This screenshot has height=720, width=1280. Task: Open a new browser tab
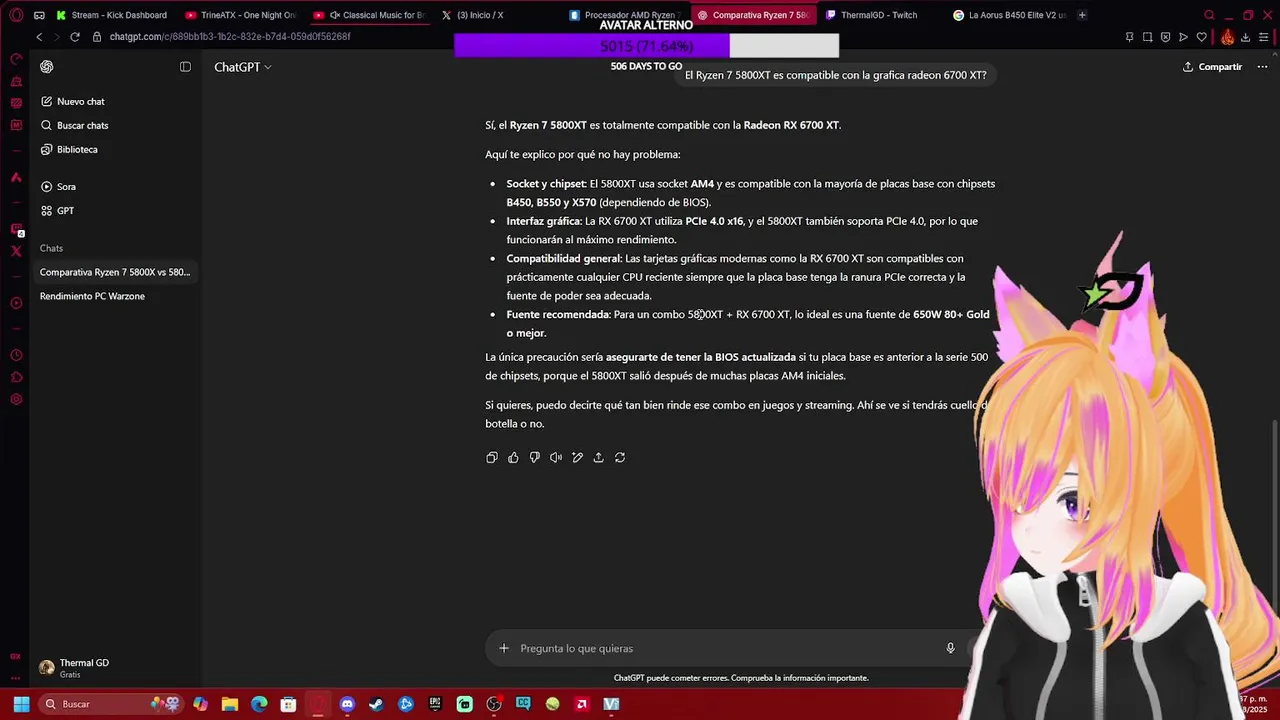pyautogui.click(x=1082, y=15)
